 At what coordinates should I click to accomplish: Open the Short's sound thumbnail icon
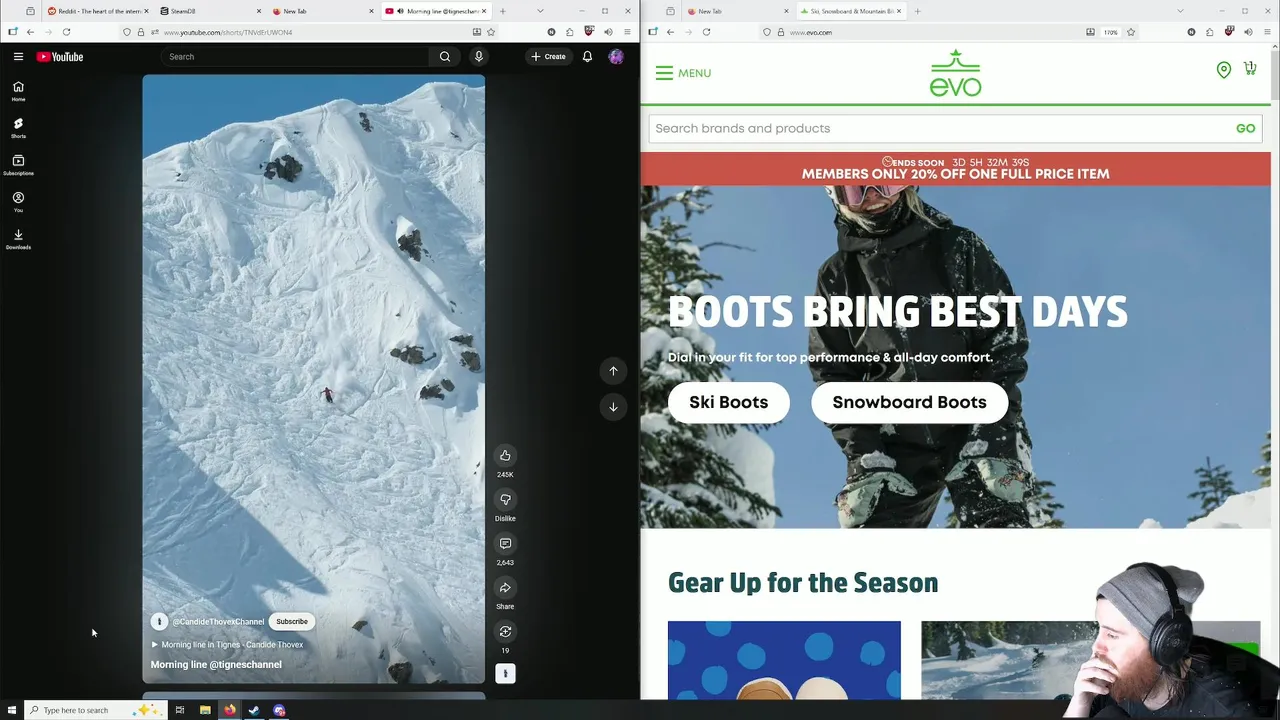pyautogui.click(x=505, y=674)
